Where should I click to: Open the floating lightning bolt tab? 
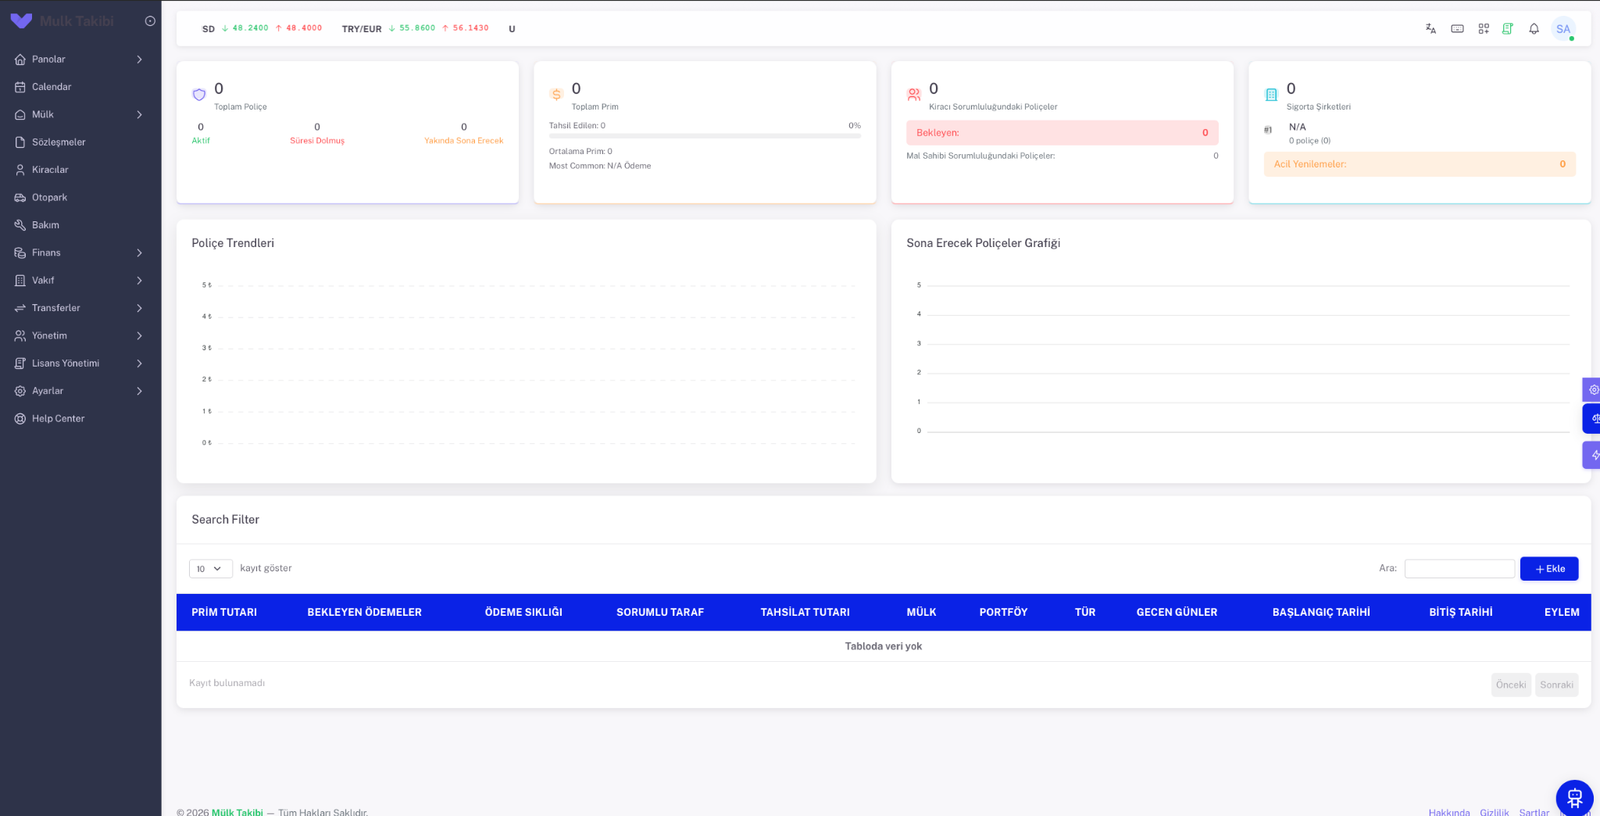[1592, 455]
